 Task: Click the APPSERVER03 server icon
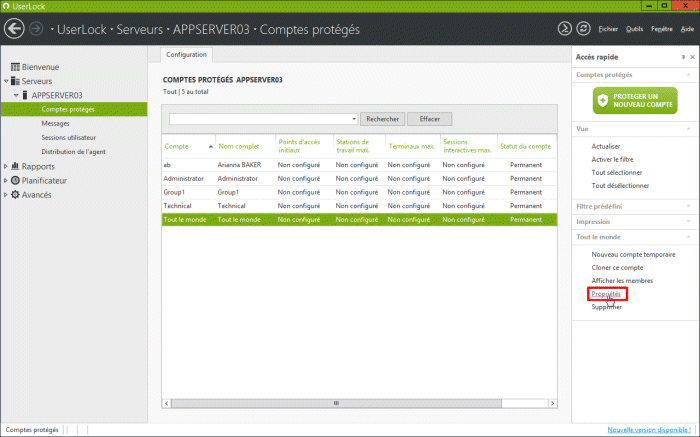point(25,95)
